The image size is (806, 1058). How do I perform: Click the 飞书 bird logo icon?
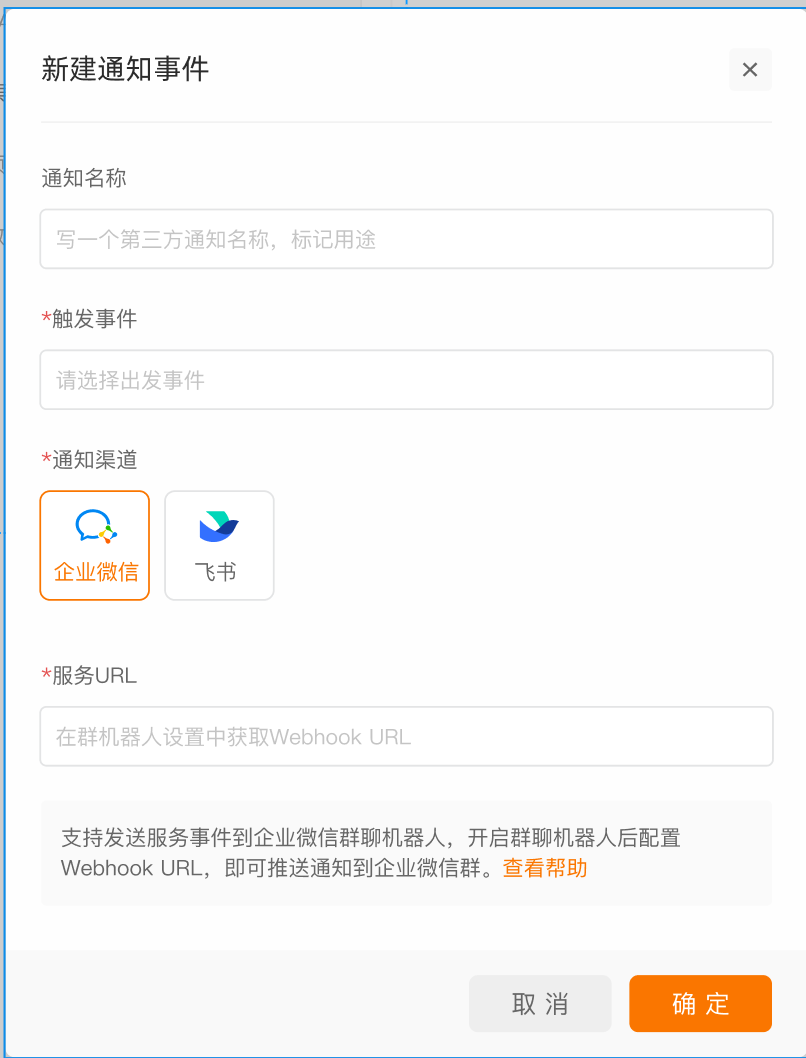point(219,527)
